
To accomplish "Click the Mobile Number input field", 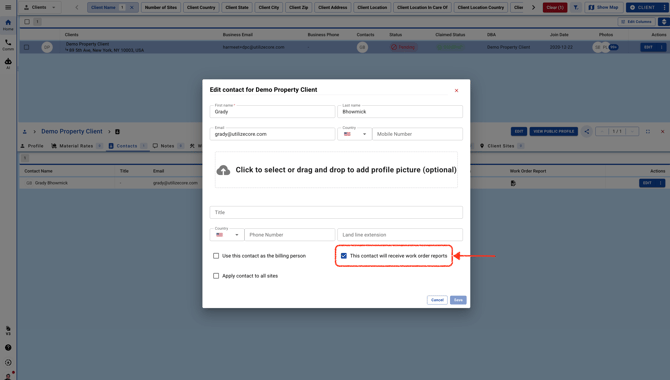I will (x=417, y=134).
